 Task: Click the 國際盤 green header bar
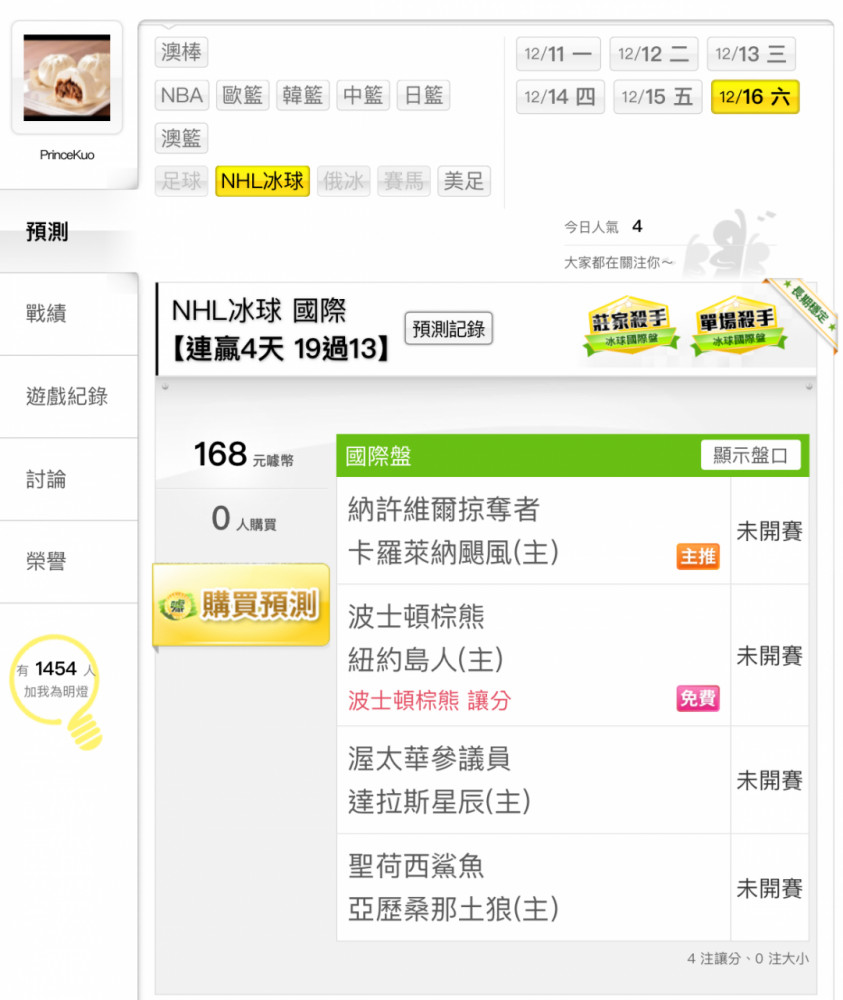(x=572, y=455)
